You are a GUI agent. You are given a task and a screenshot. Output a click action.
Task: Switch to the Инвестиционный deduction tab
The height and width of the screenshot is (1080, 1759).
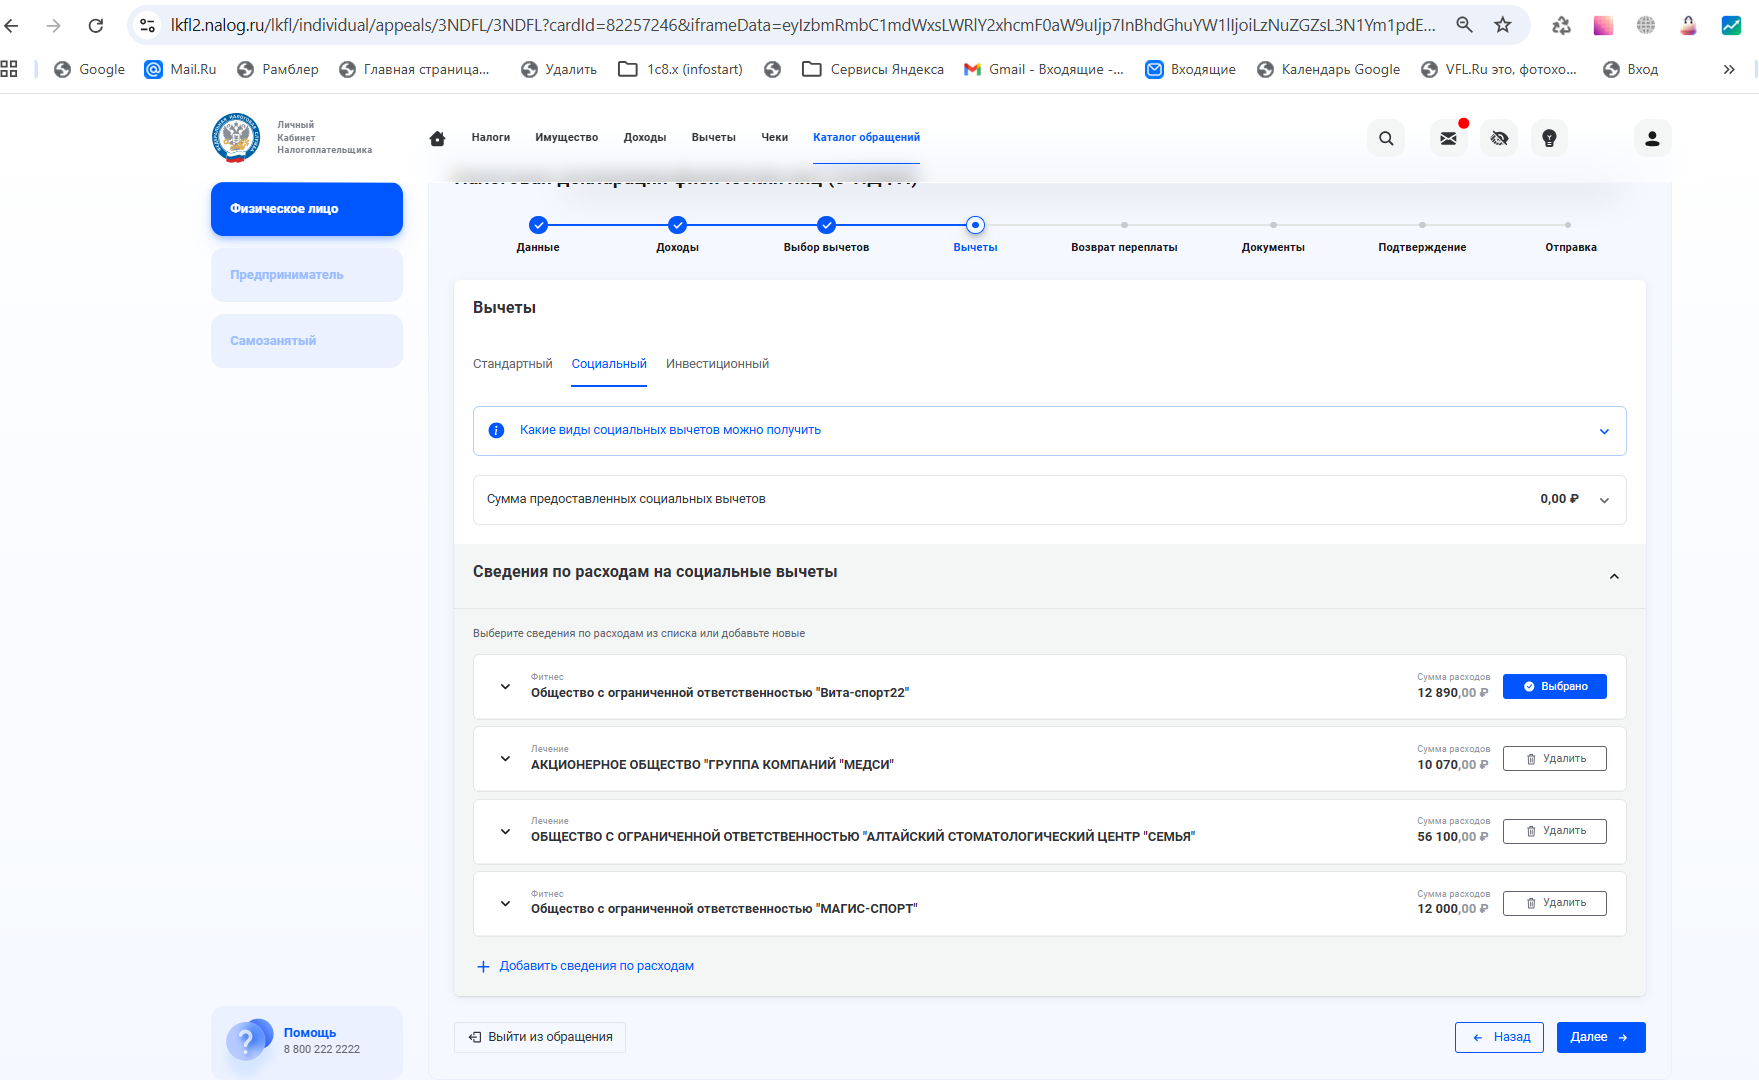(x=717, y=364)
